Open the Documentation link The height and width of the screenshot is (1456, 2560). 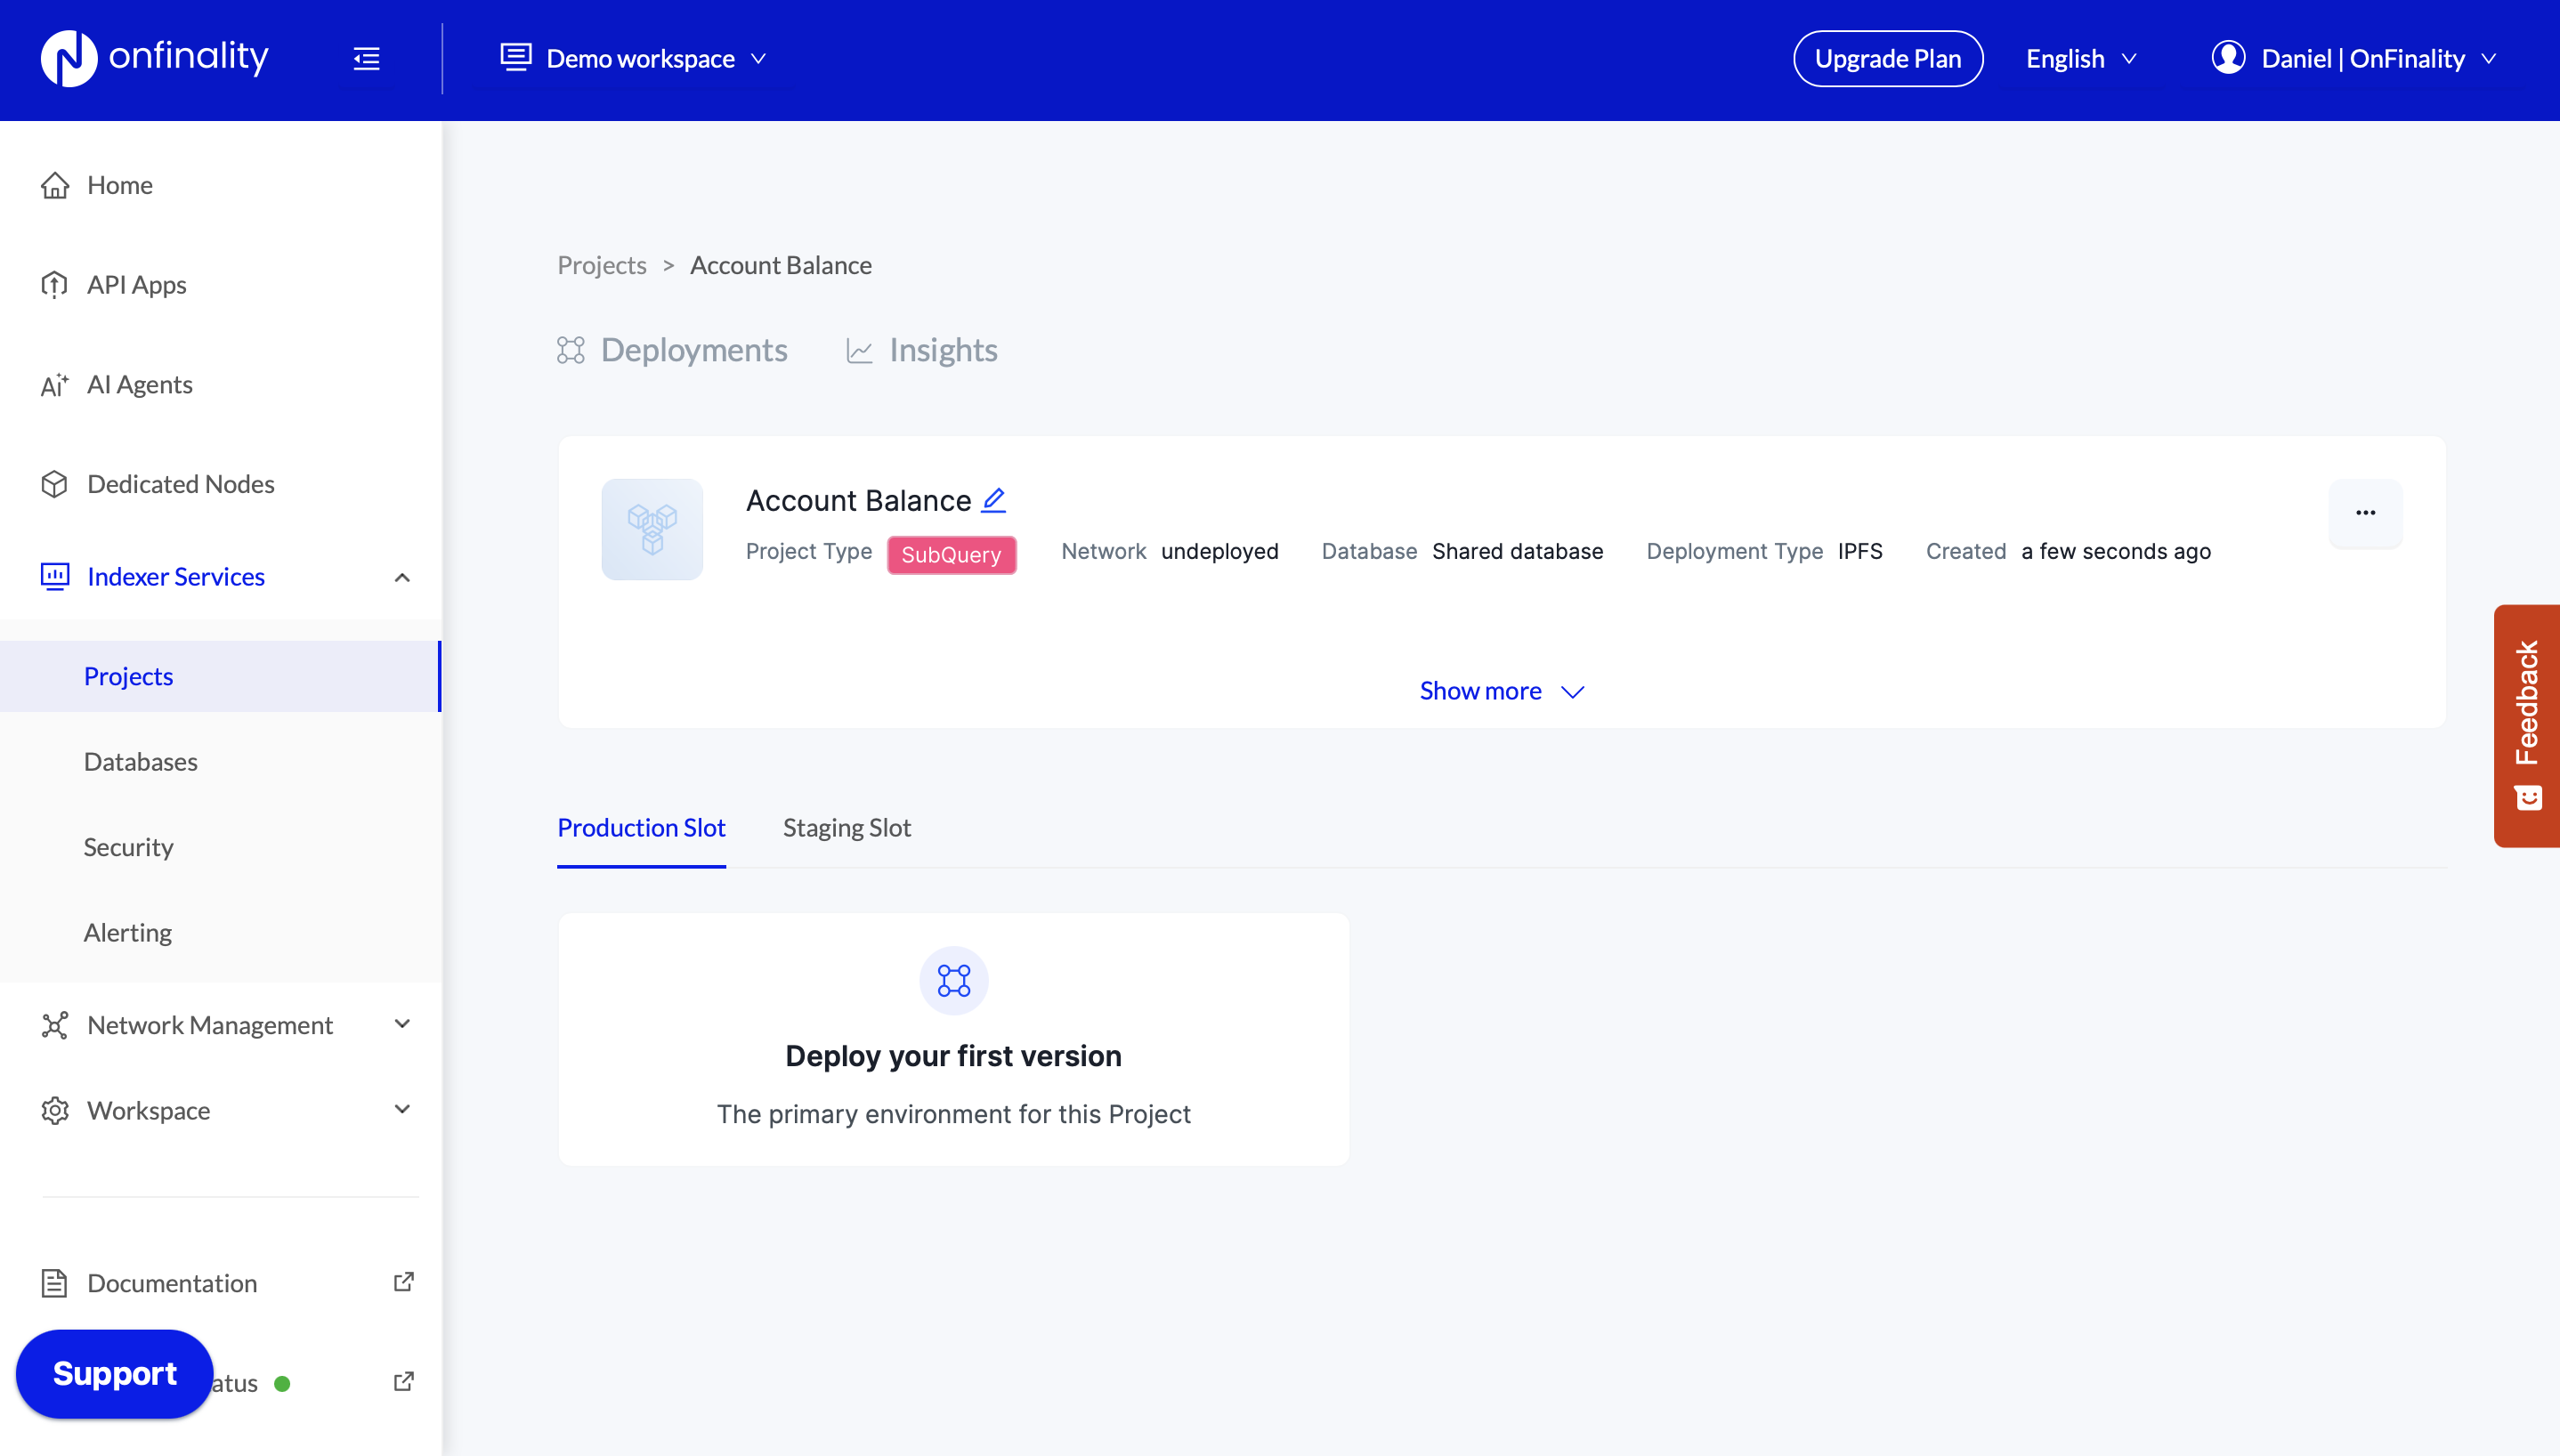pyautogui.click(x=171, y=1283)
